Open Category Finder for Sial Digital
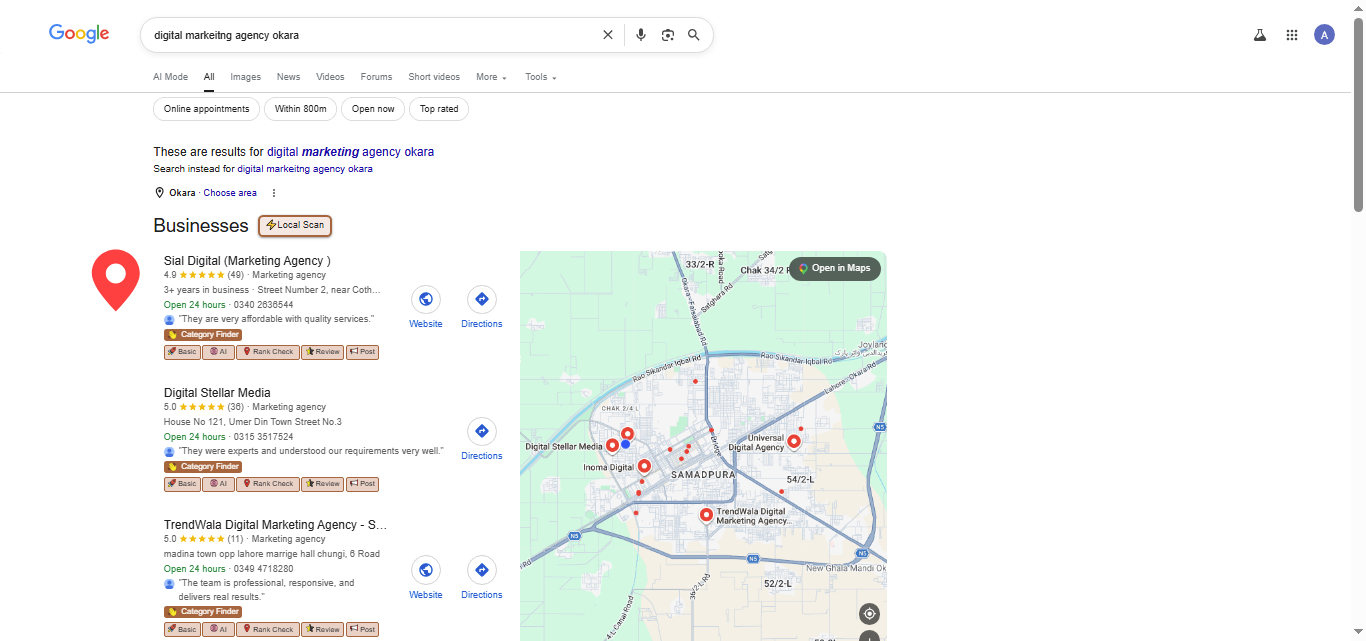 coord(203,335)
